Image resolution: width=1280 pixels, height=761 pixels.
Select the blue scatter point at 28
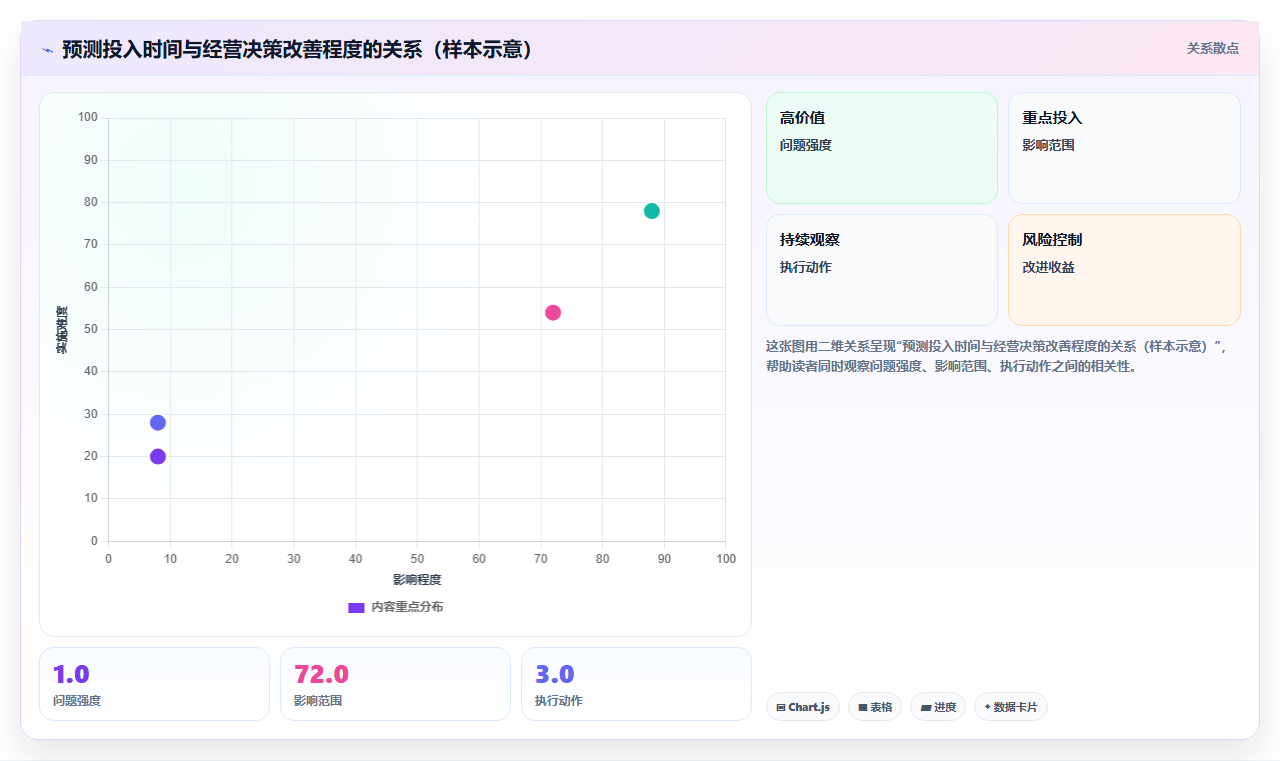tap(158, 422)
